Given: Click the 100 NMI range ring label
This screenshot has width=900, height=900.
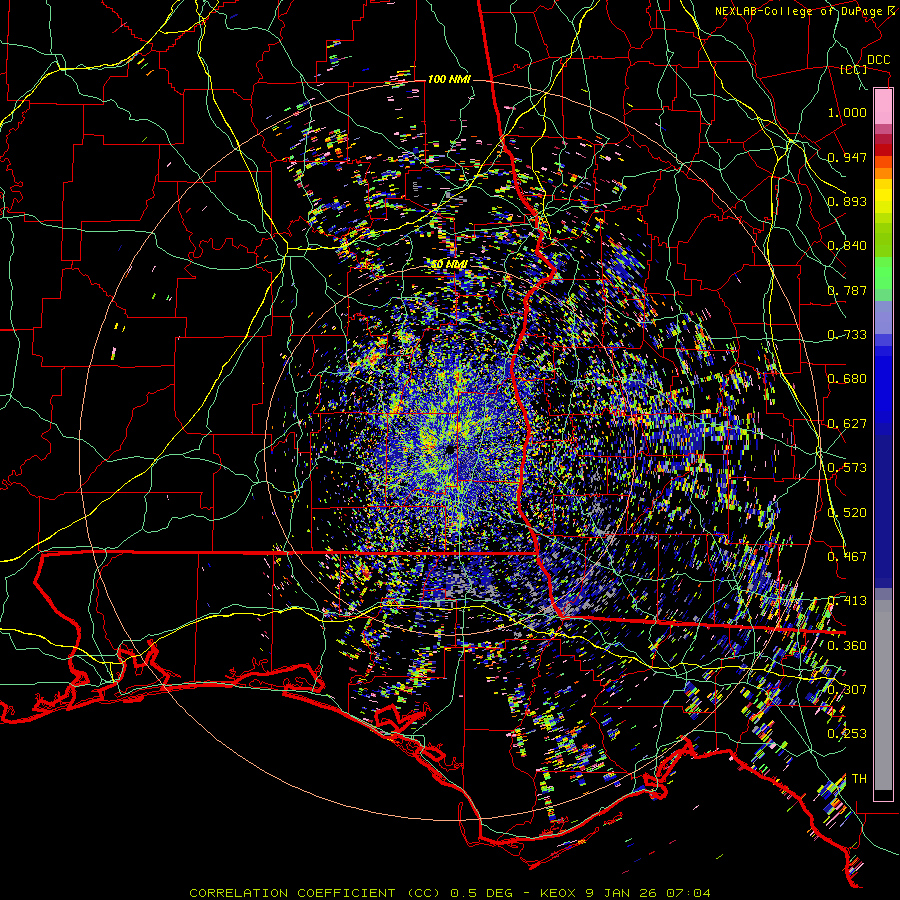Looking at the screenshot, I should [x=449, y=79].
